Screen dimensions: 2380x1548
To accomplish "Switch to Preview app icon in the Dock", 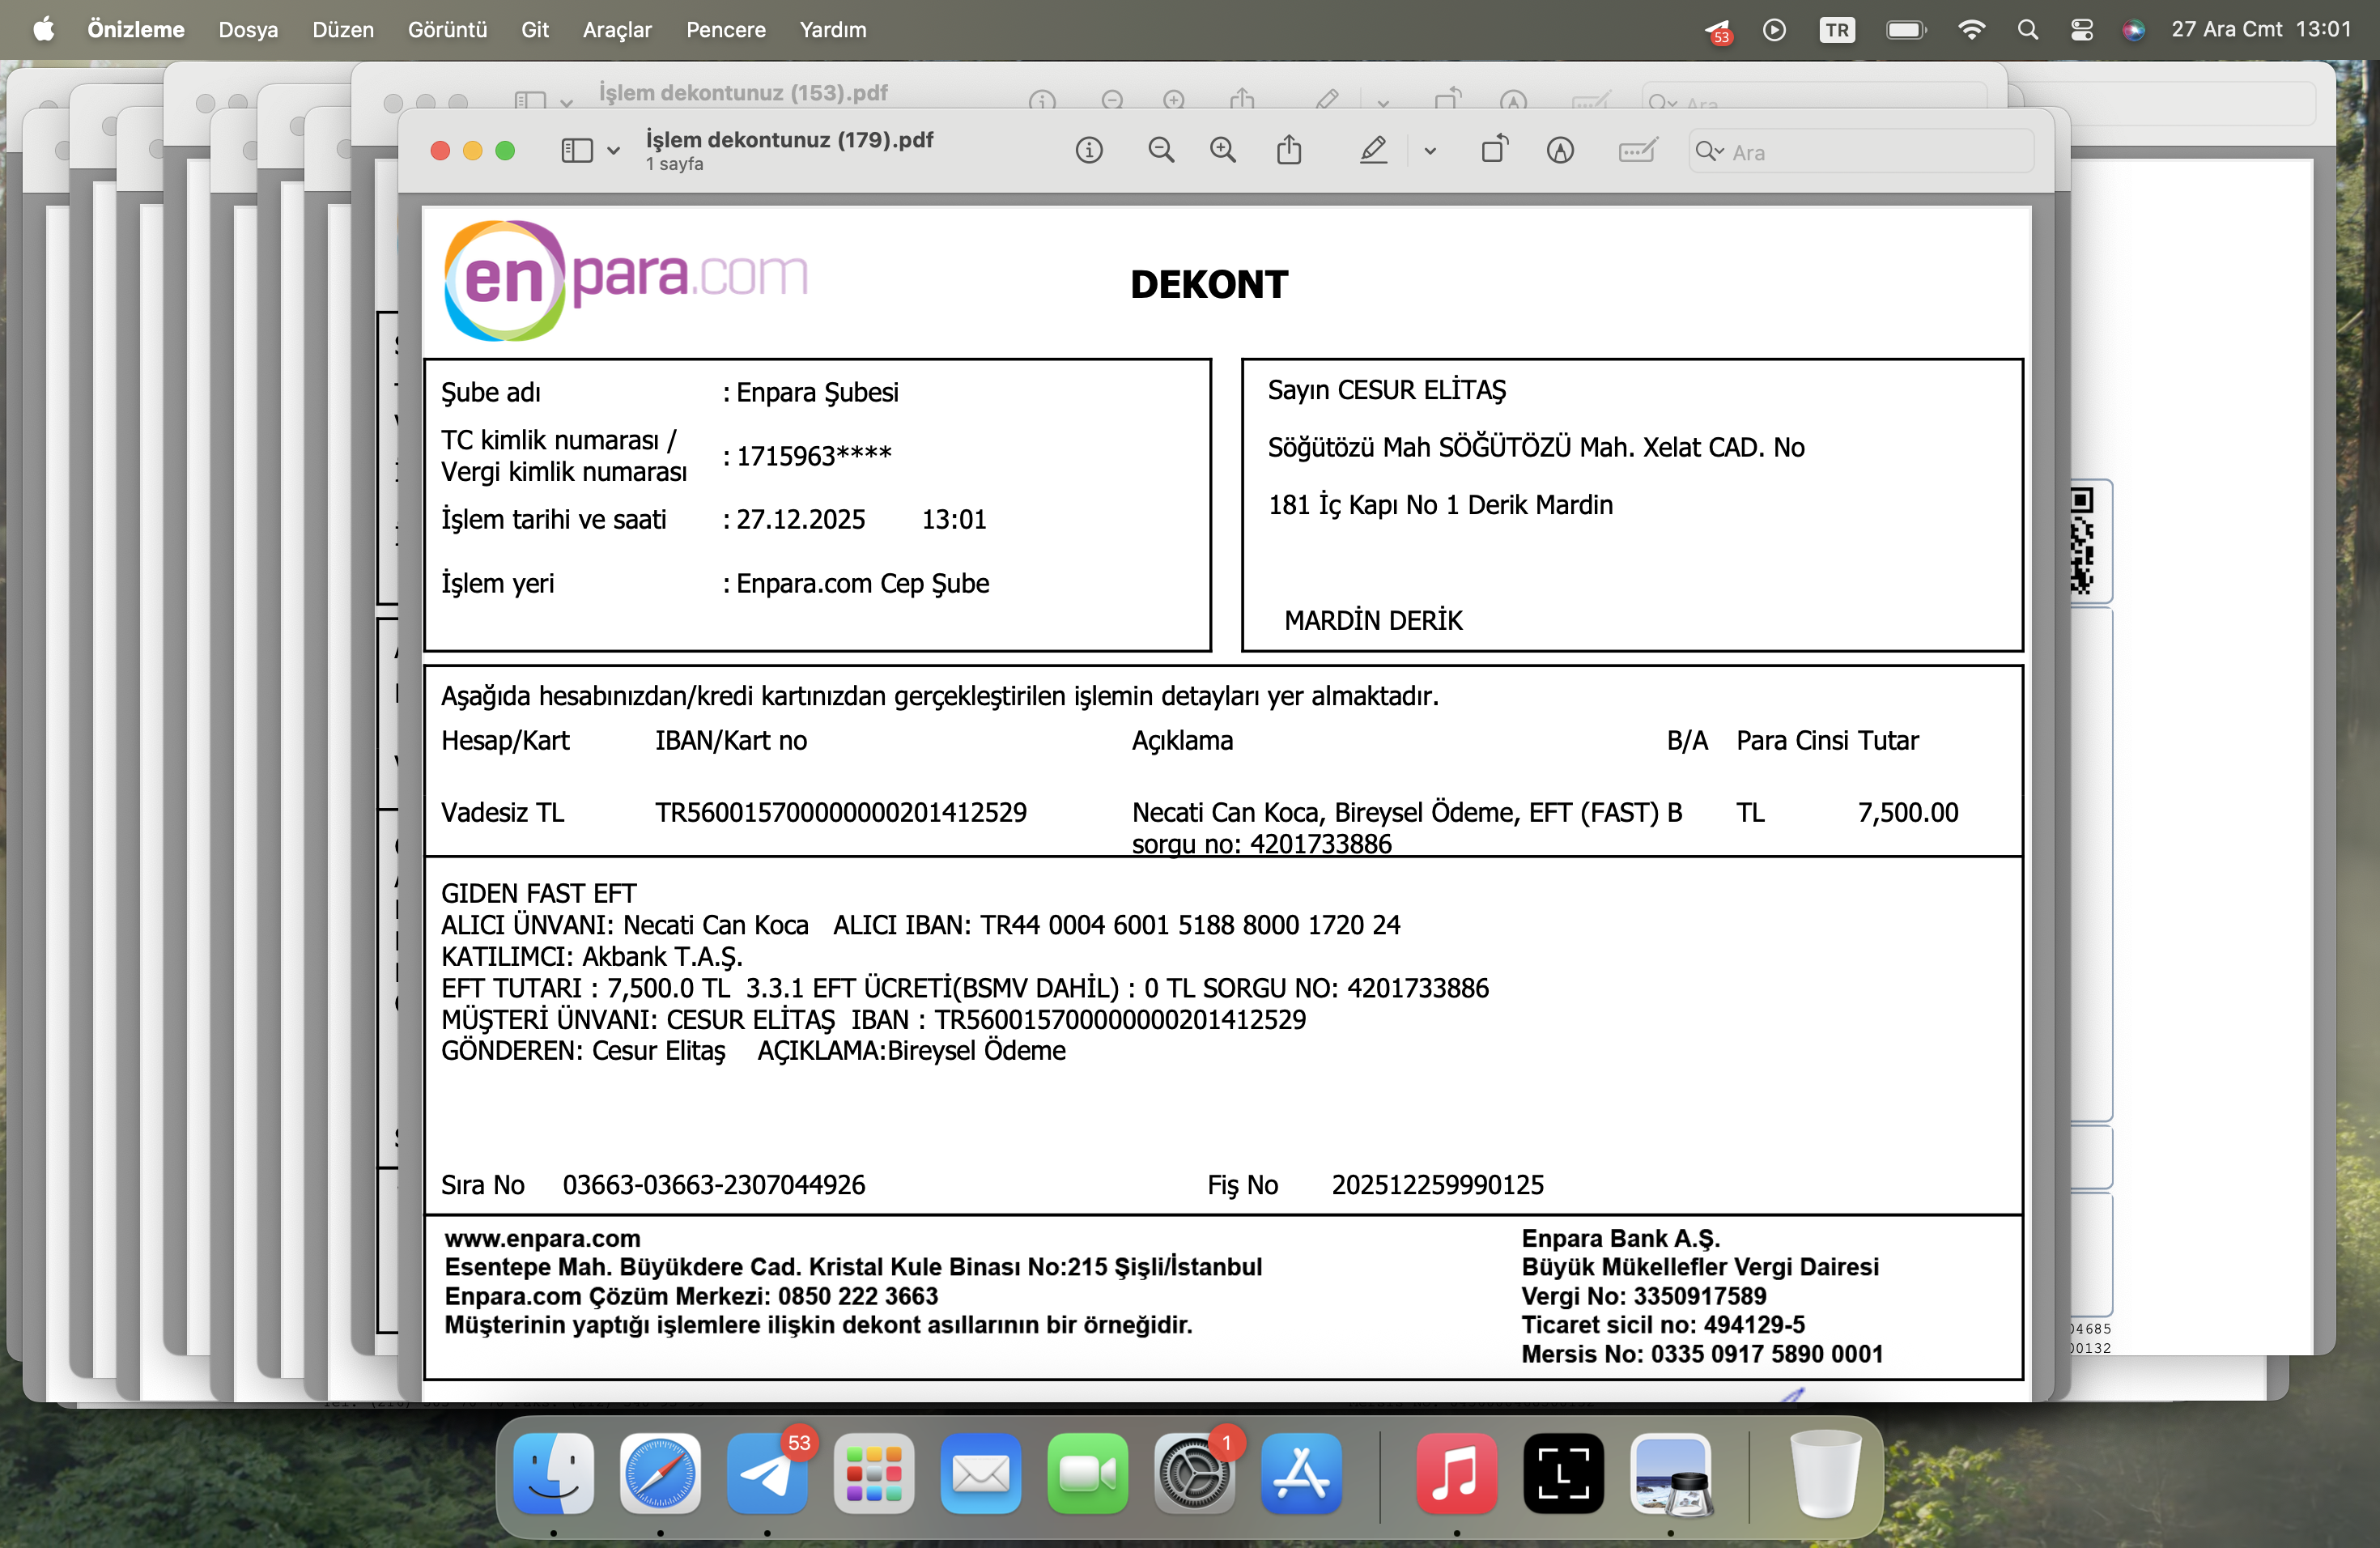I will point(1671,1473).
